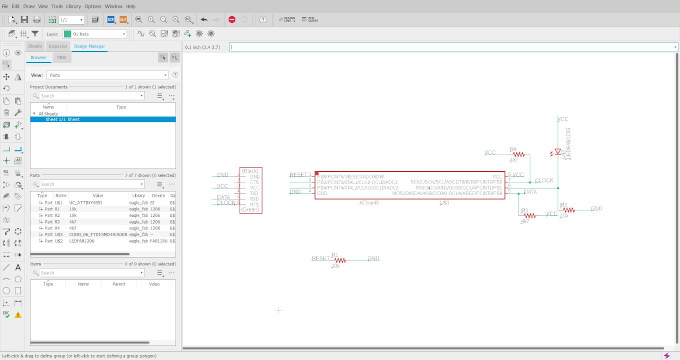Image resolution: width=680 pixels, height=360 pixels.
Task: Select the Rotate tool
Action: 7,88
